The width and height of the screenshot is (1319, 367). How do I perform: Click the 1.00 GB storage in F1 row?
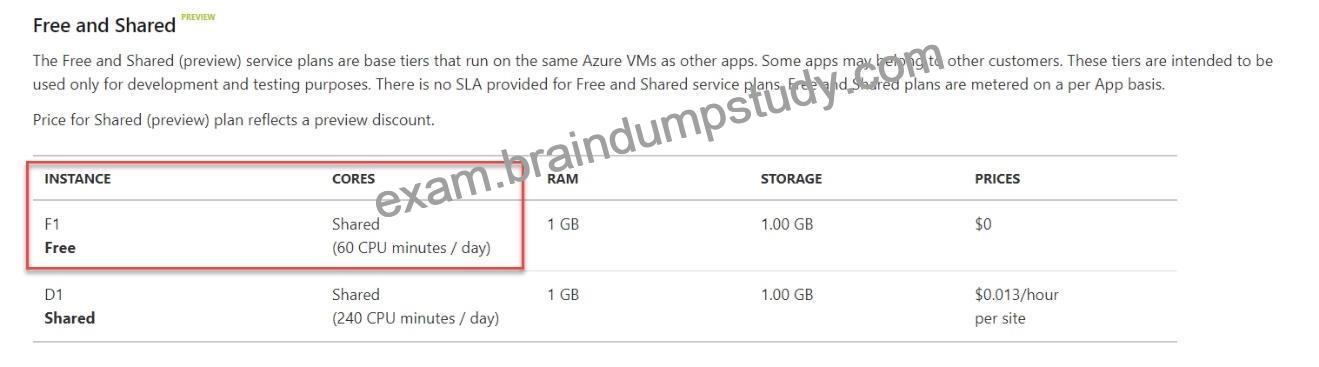(787, 224)
